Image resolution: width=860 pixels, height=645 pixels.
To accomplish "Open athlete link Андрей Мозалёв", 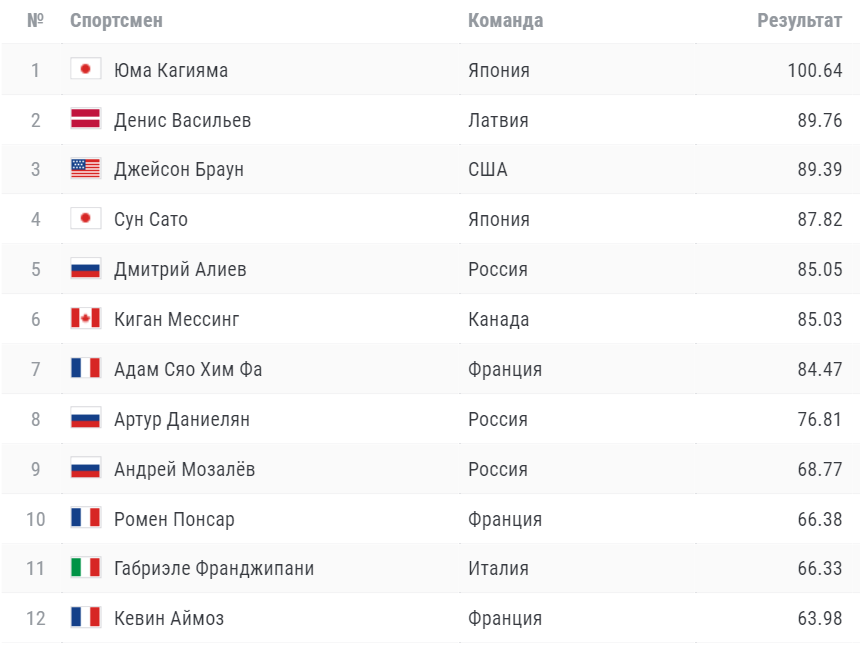I will [184, 469].
